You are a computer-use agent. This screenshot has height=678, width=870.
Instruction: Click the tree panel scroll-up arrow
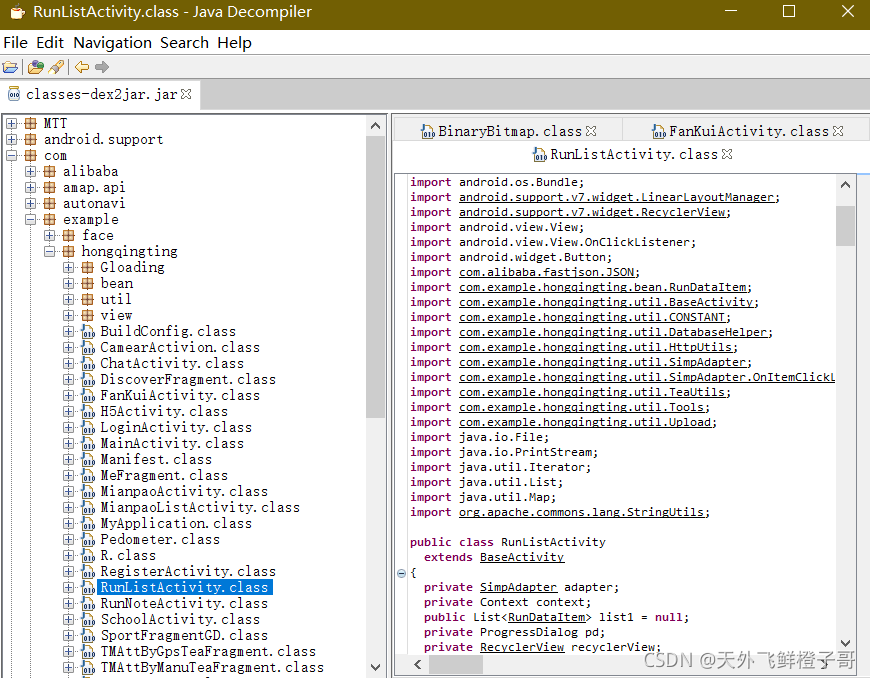click(x=376, y=127)
